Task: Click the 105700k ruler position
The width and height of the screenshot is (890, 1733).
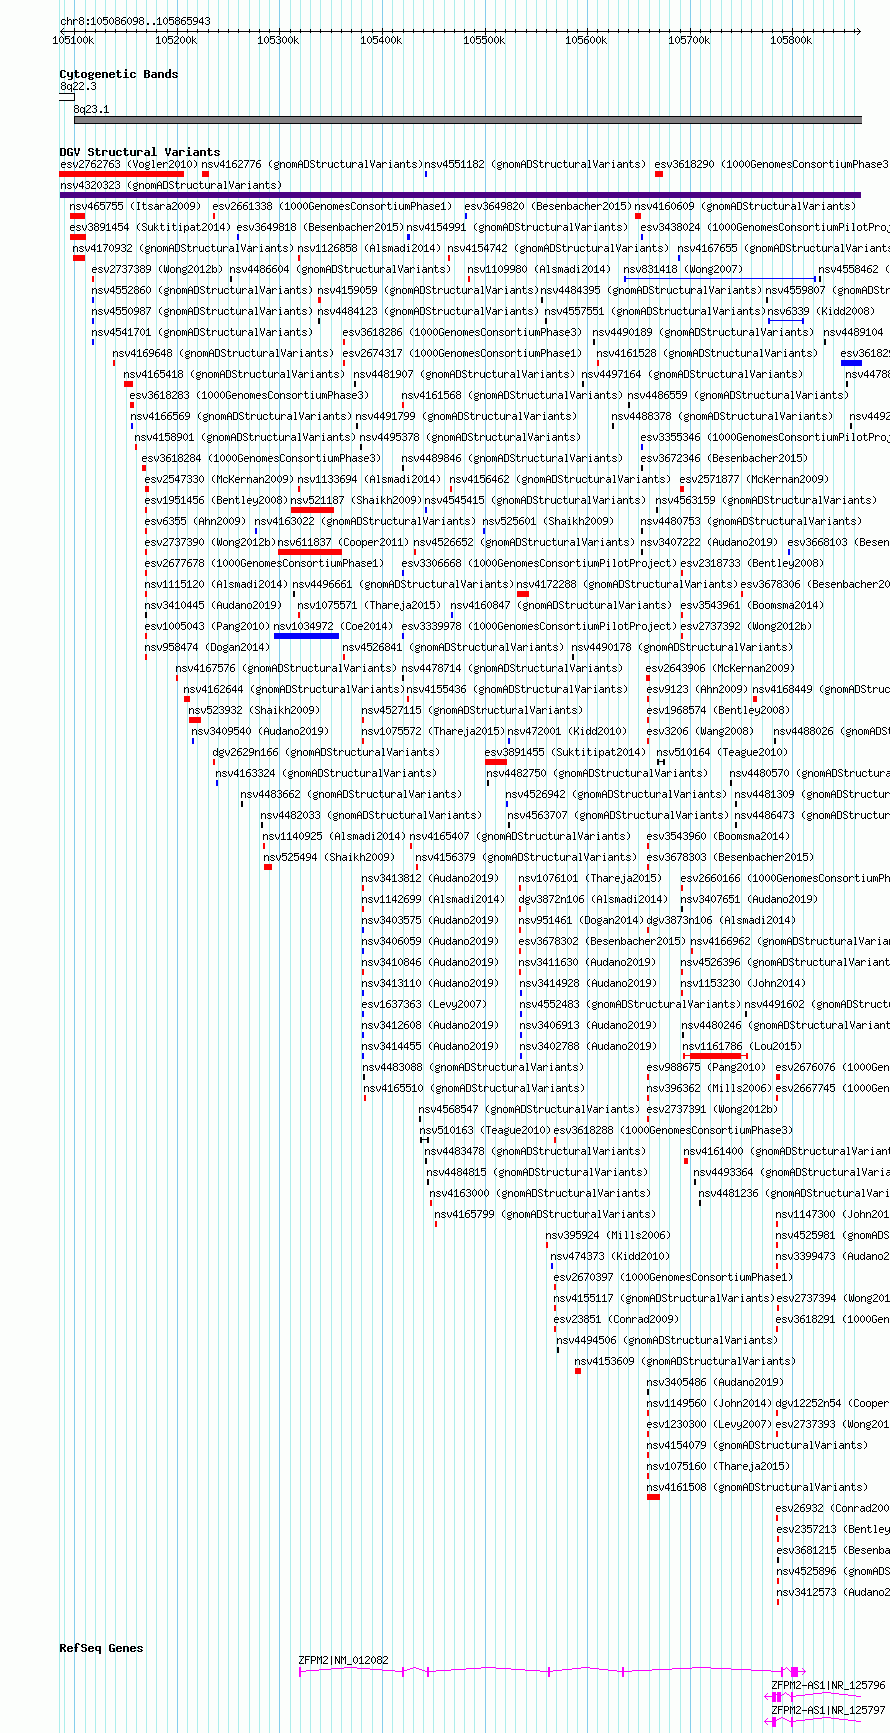Action: (x=689, y=40)
